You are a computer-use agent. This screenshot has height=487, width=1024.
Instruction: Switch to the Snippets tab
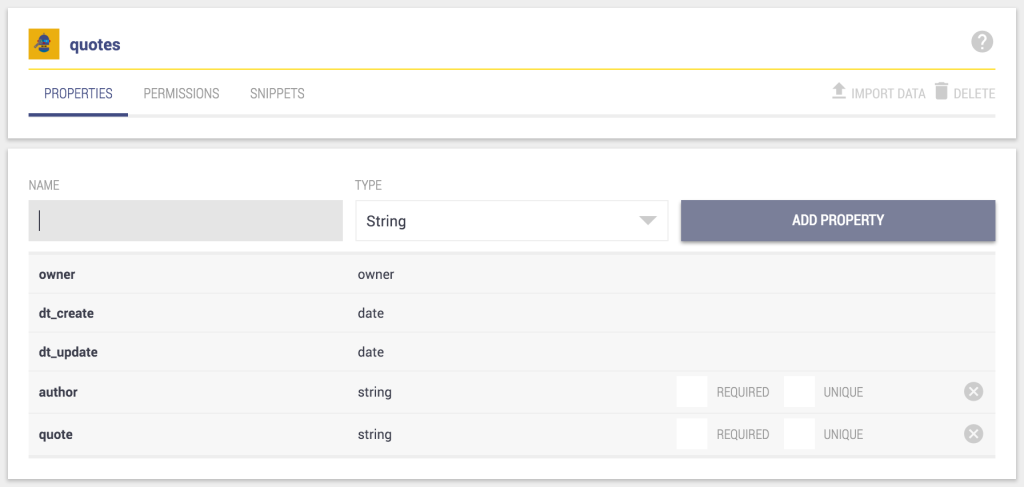tap(277, 93)
